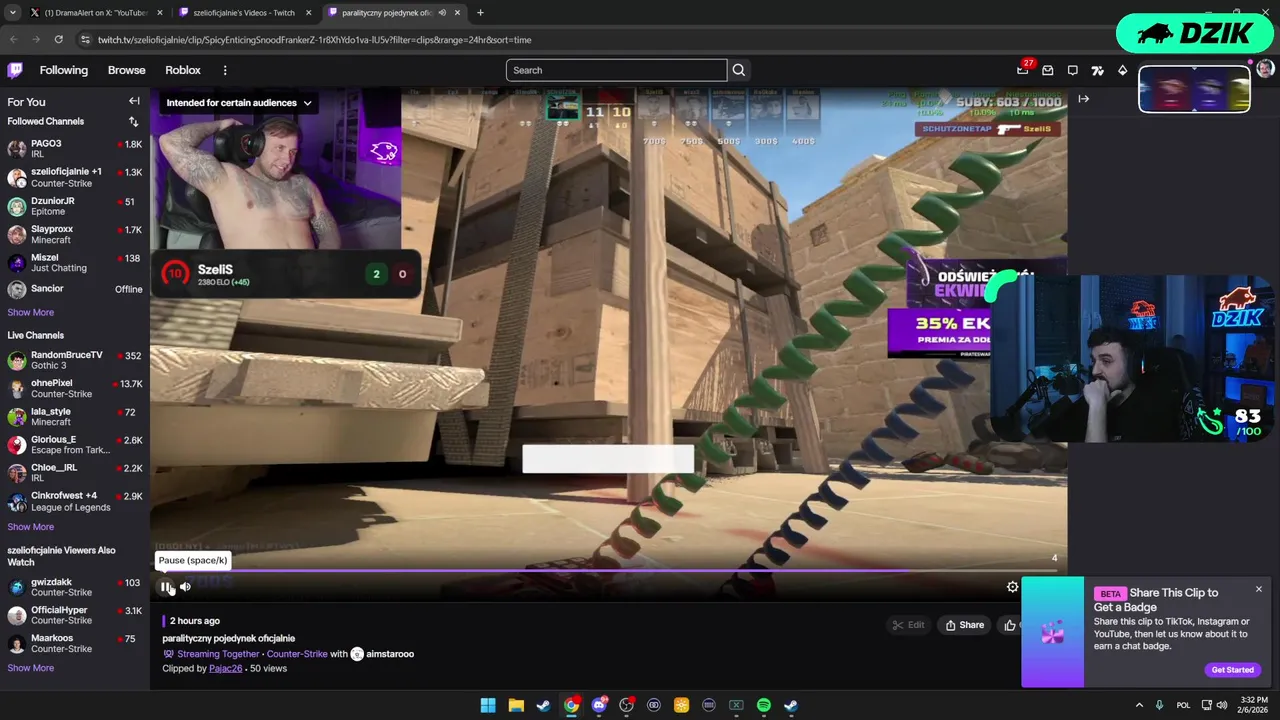The width and height of the screenshot is (1280, 720).
Task: Open browser tab search dropdown
Action: (12, 13)
